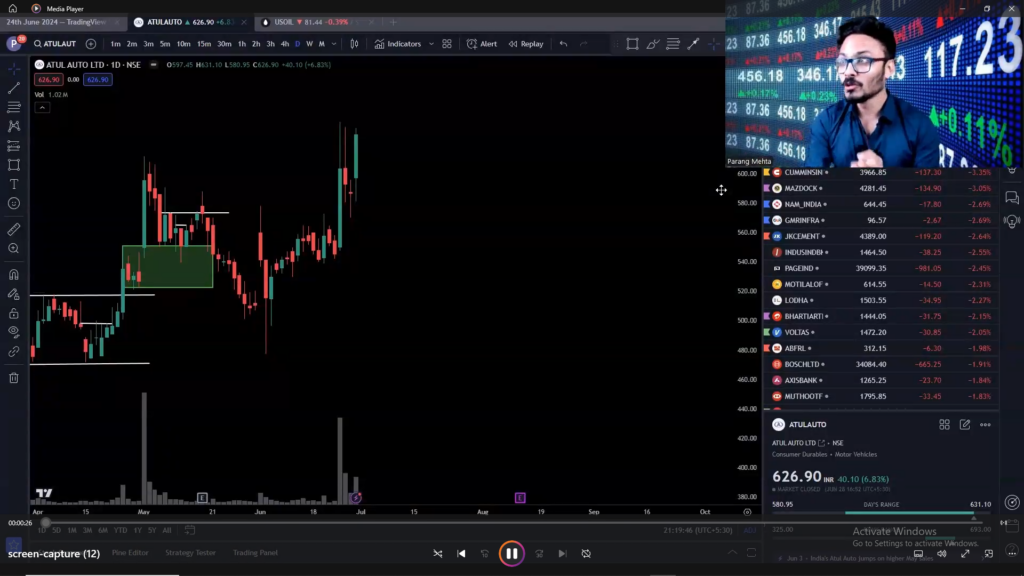Collapse the bottom panel chevron
This screenshot has width=1024, height=576.
point(732,552)
